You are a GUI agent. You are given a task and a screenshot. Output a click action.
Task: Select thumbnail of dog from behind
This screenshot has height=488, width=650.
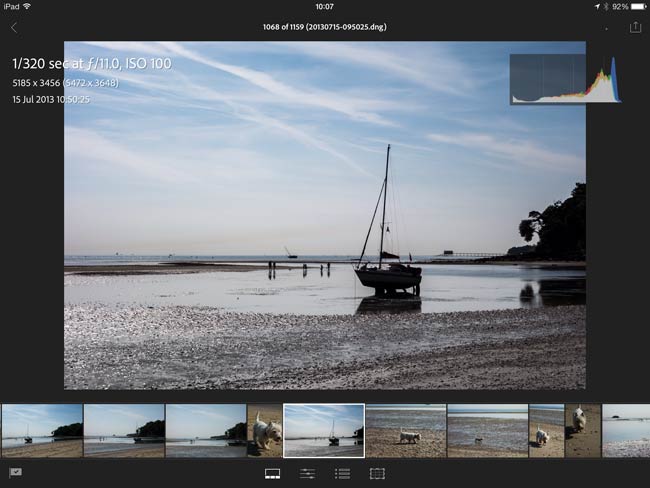point(583,431)
